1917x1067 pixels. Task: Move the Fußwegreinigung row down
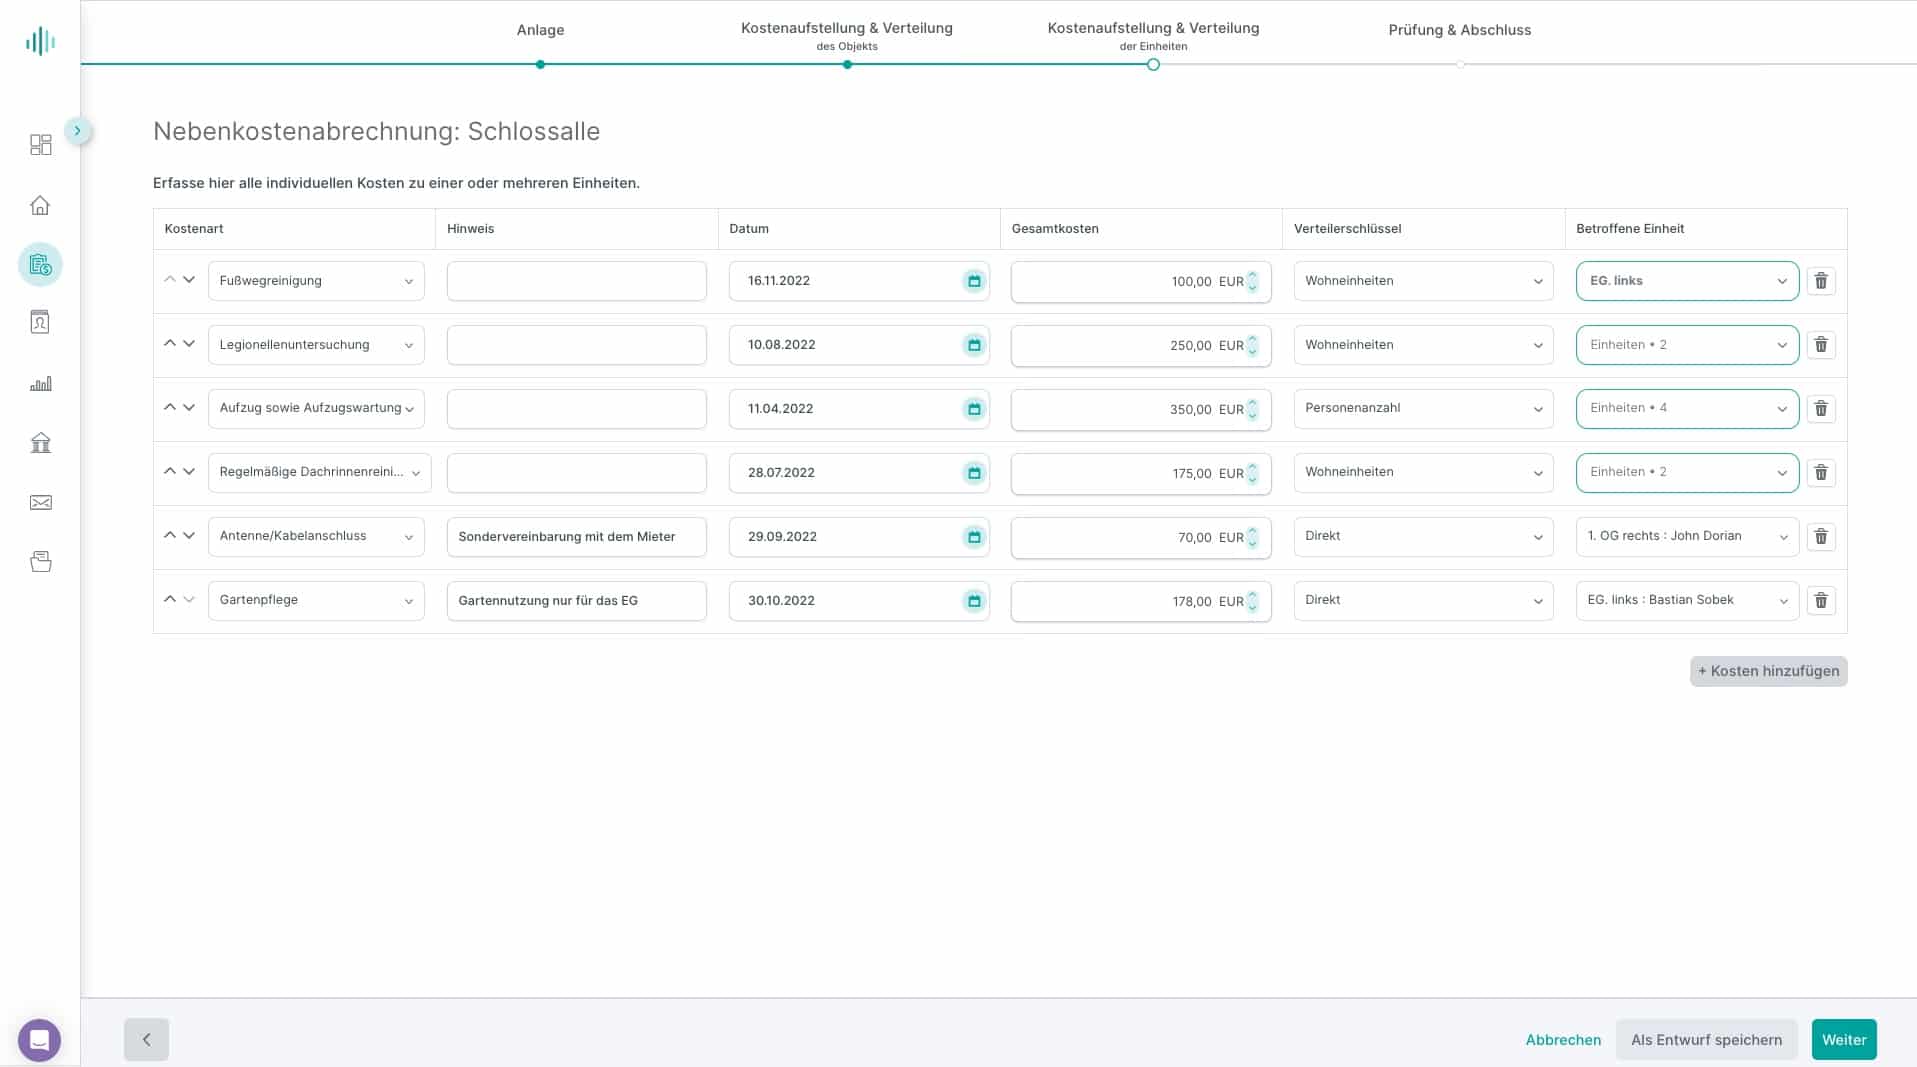point(189,280)
